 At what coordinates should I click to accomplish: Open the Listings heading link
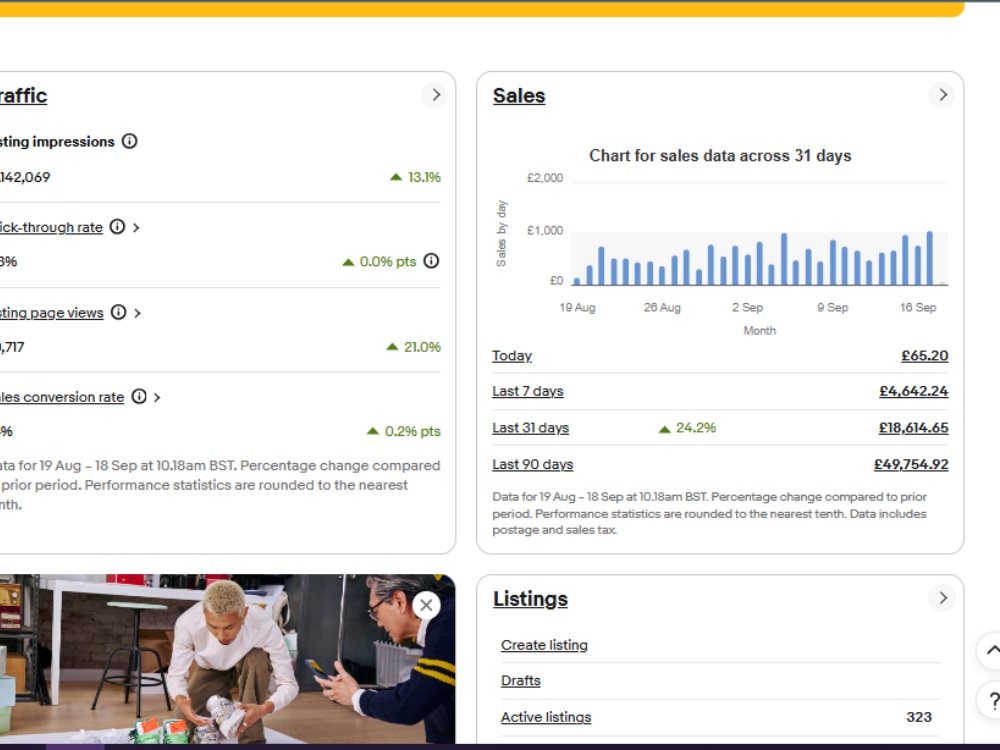click(x=531, y=599)
